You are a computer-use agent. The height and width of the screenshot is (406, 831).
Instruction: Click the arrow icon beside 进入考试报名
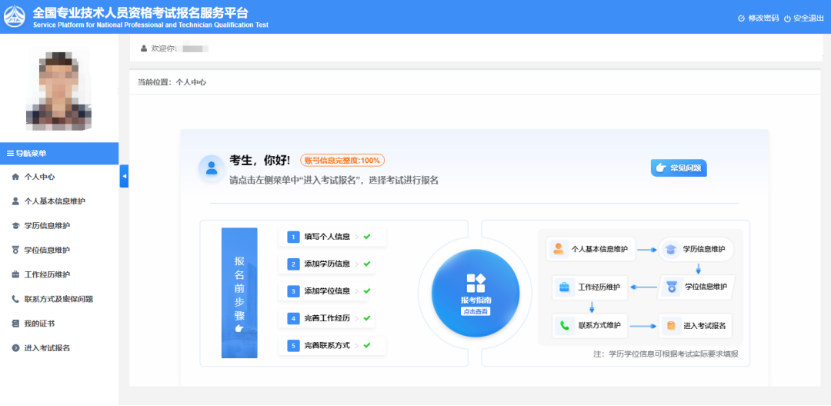coord(15,348)
